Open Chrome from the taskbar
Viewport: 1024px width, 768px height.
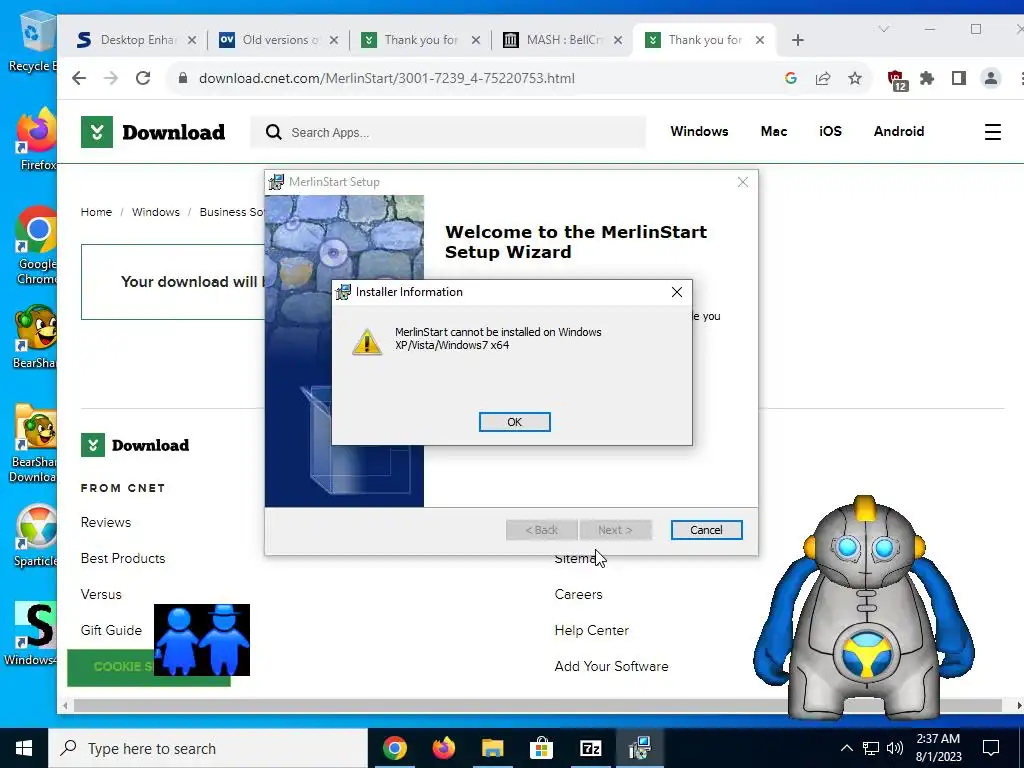pyautogui.click(x=394, y=748)
